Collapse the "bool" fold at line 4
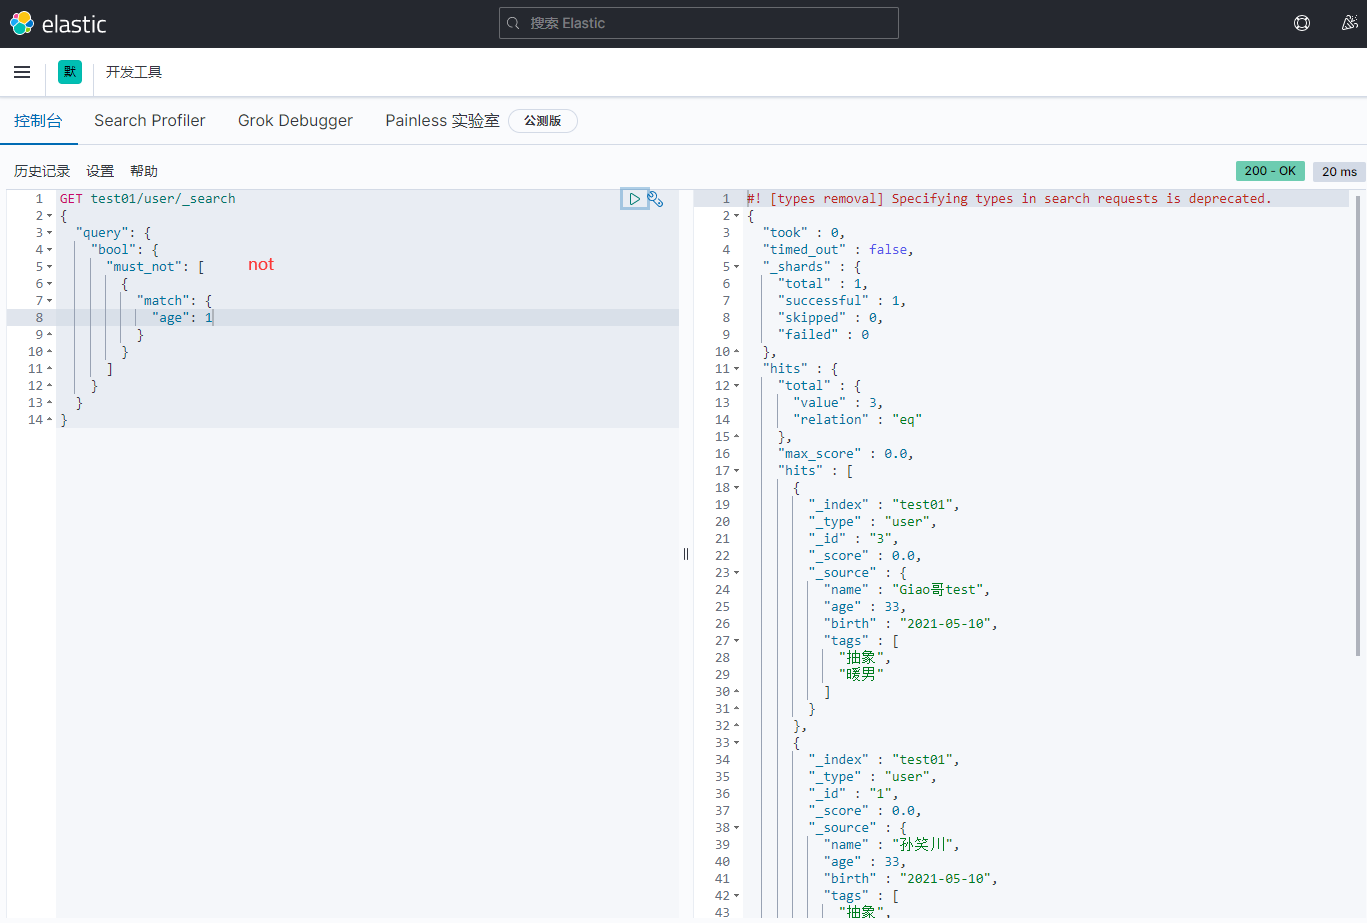This screenshot has height=923, width=1367. (50, 250)
